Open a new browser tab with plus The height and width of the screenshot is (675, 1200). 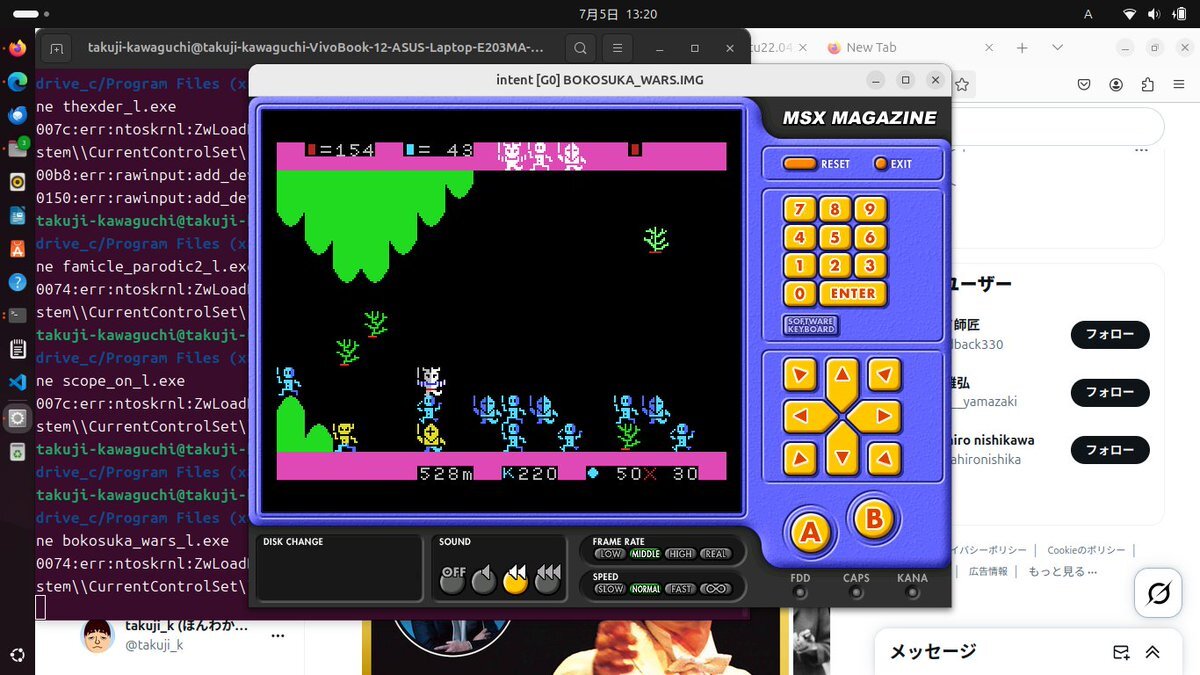[x=1022, y=47]
